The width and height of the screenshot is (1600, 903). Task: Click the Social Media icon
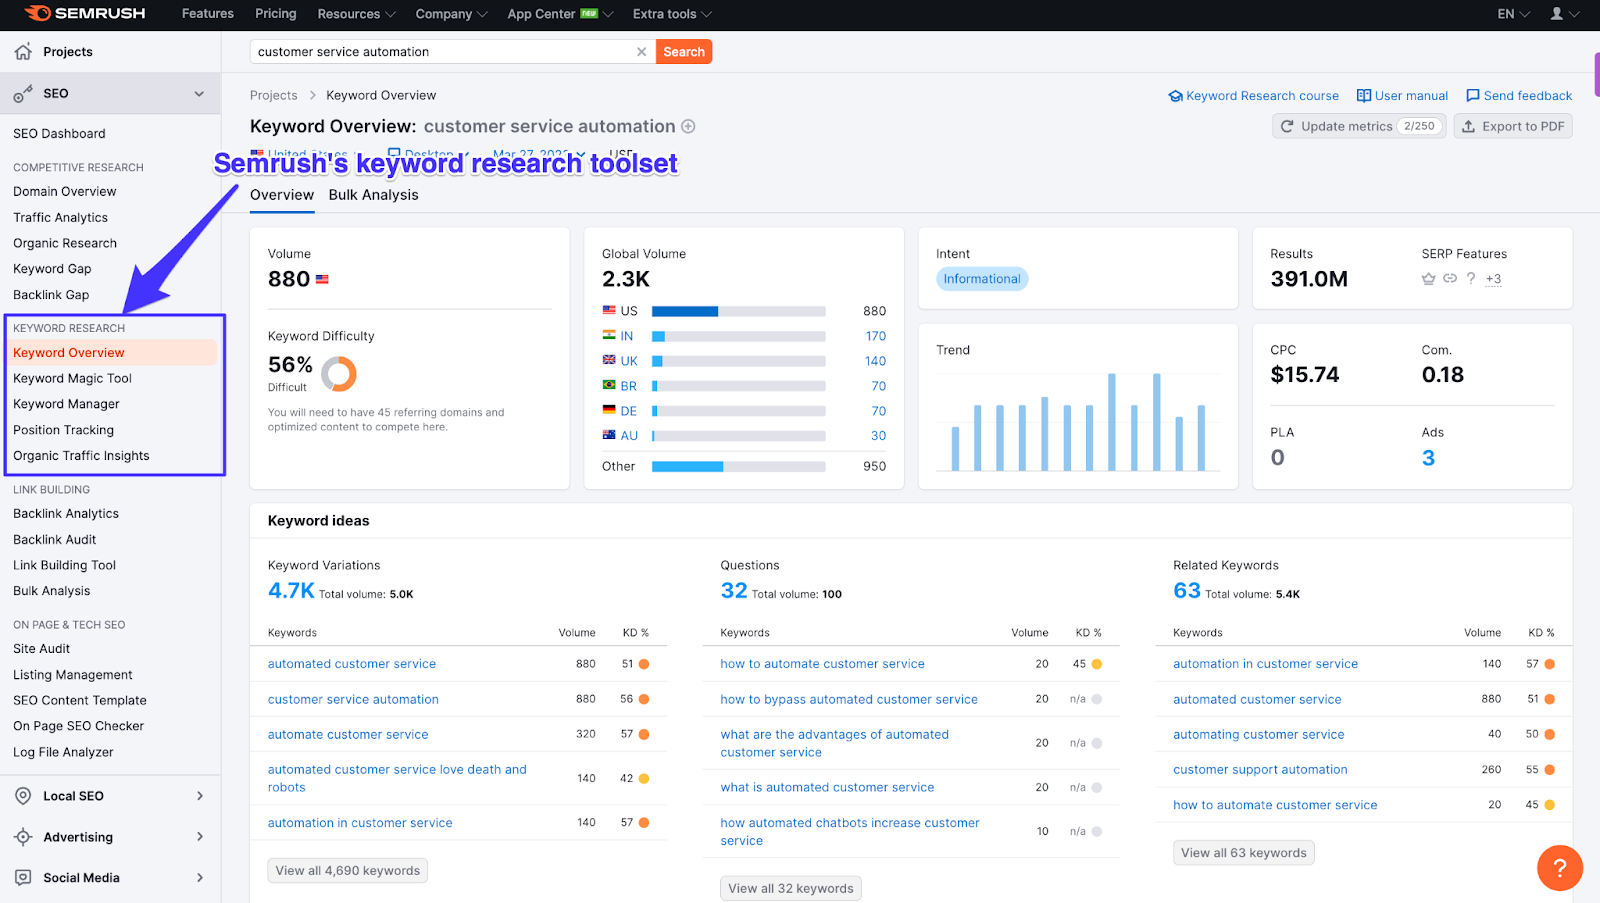23,878
